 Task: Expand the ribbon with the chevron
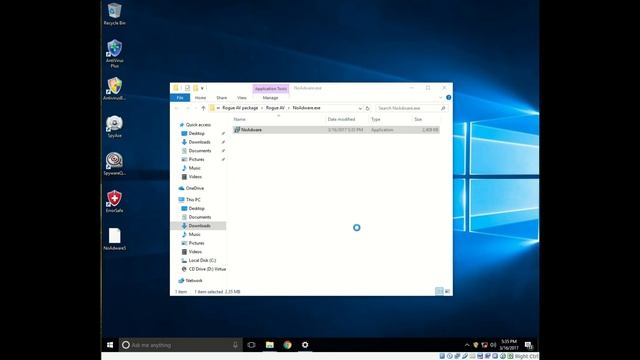[440, 98]
